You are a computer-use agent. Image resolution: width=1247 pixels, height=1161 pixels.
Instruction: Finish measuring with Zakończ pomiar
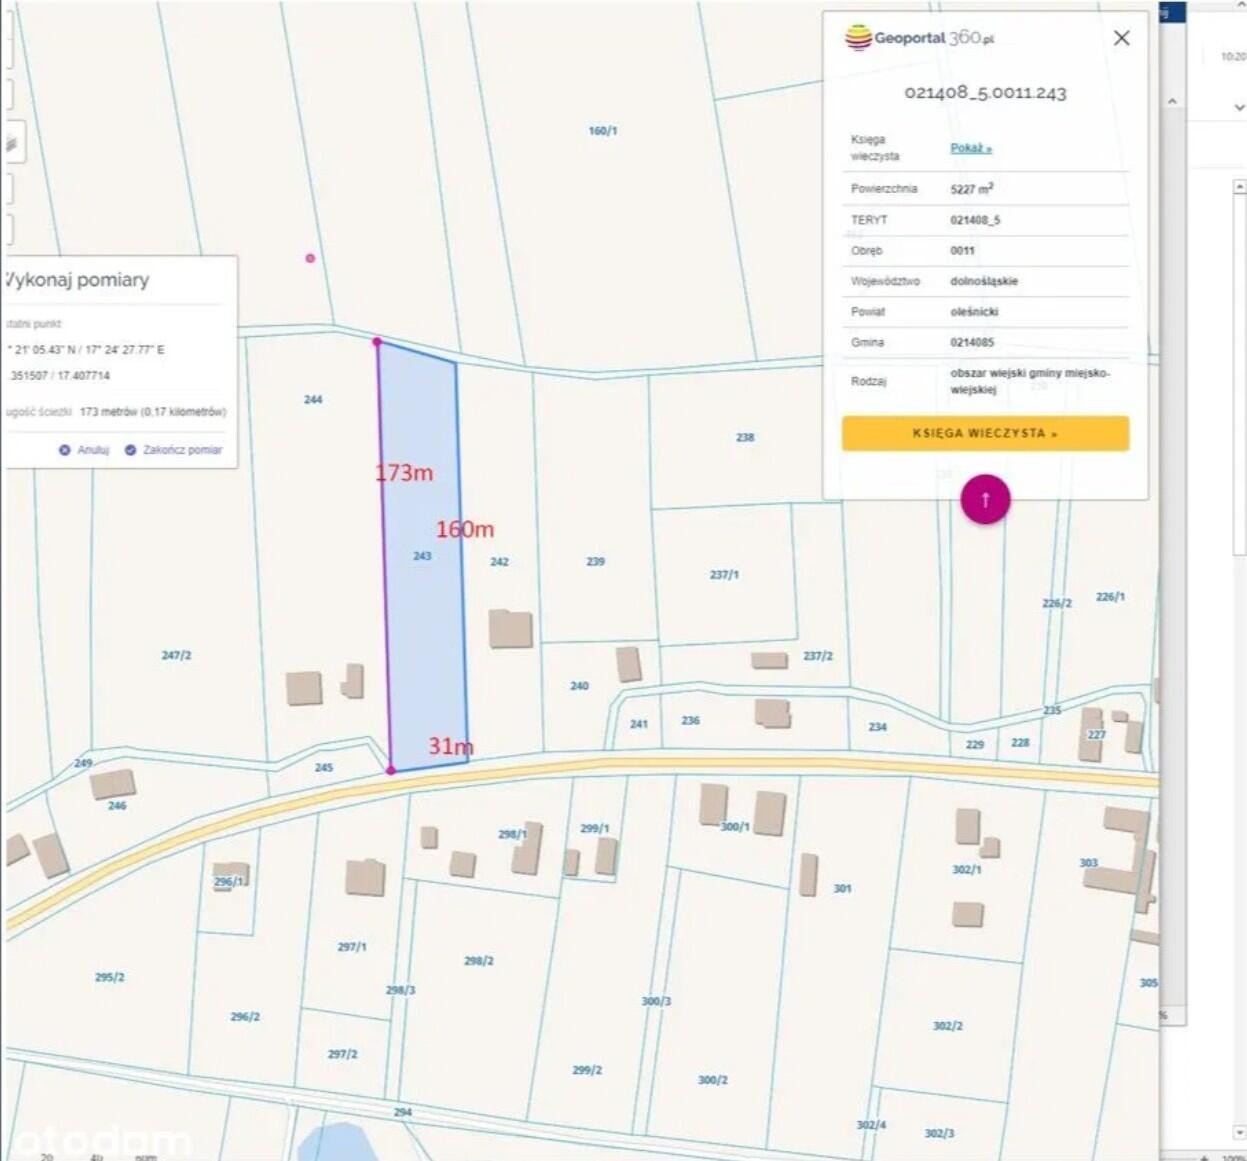point(181,450)
